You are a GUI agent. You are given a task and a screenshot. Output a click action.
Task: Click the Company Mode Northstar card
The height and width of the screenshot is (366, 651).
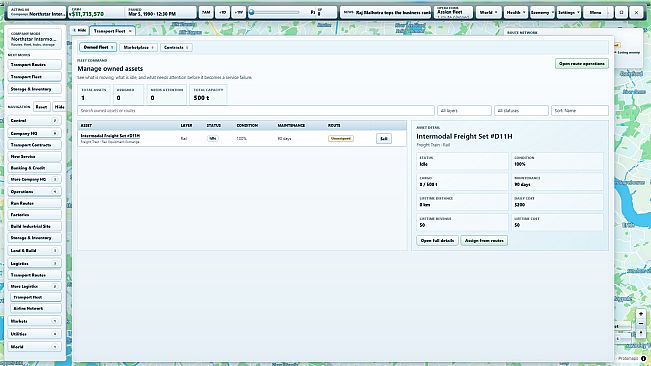[x=34, y=39]
